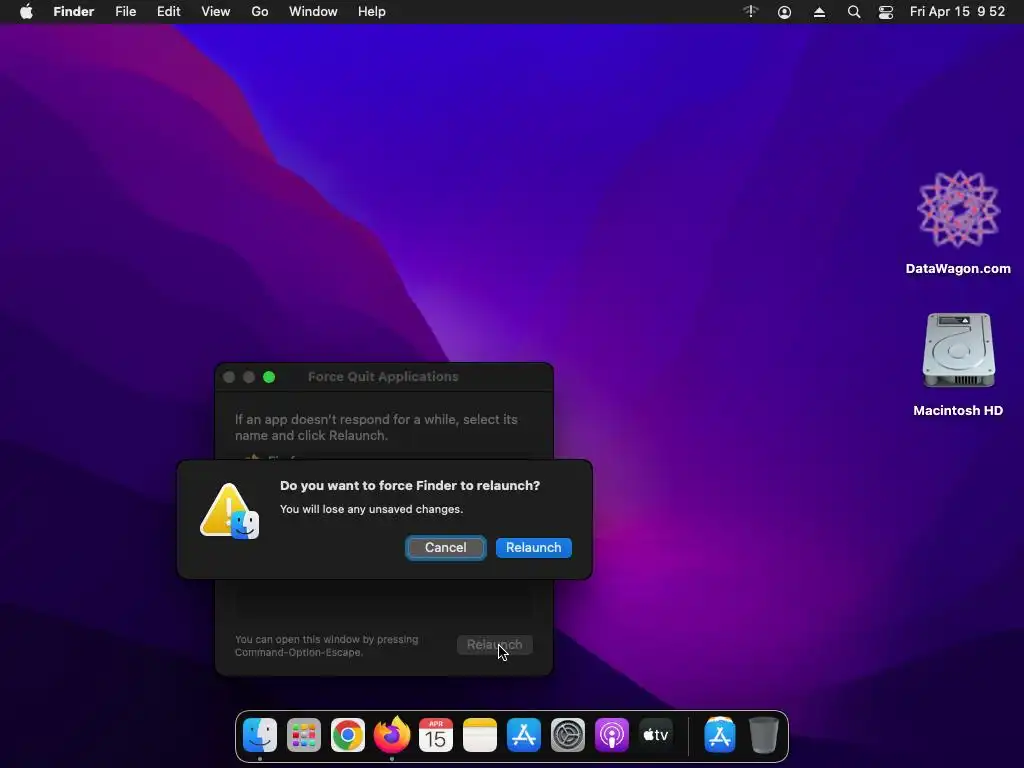Open the Finder menu in menu bar
The width and height of the screenshot is (1024, 768).
tap(74, 12)
